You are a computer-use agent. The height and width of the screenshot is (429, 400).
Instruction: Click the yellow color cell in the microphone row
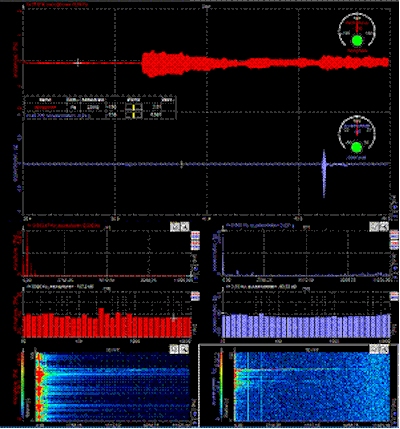[133, 107]
